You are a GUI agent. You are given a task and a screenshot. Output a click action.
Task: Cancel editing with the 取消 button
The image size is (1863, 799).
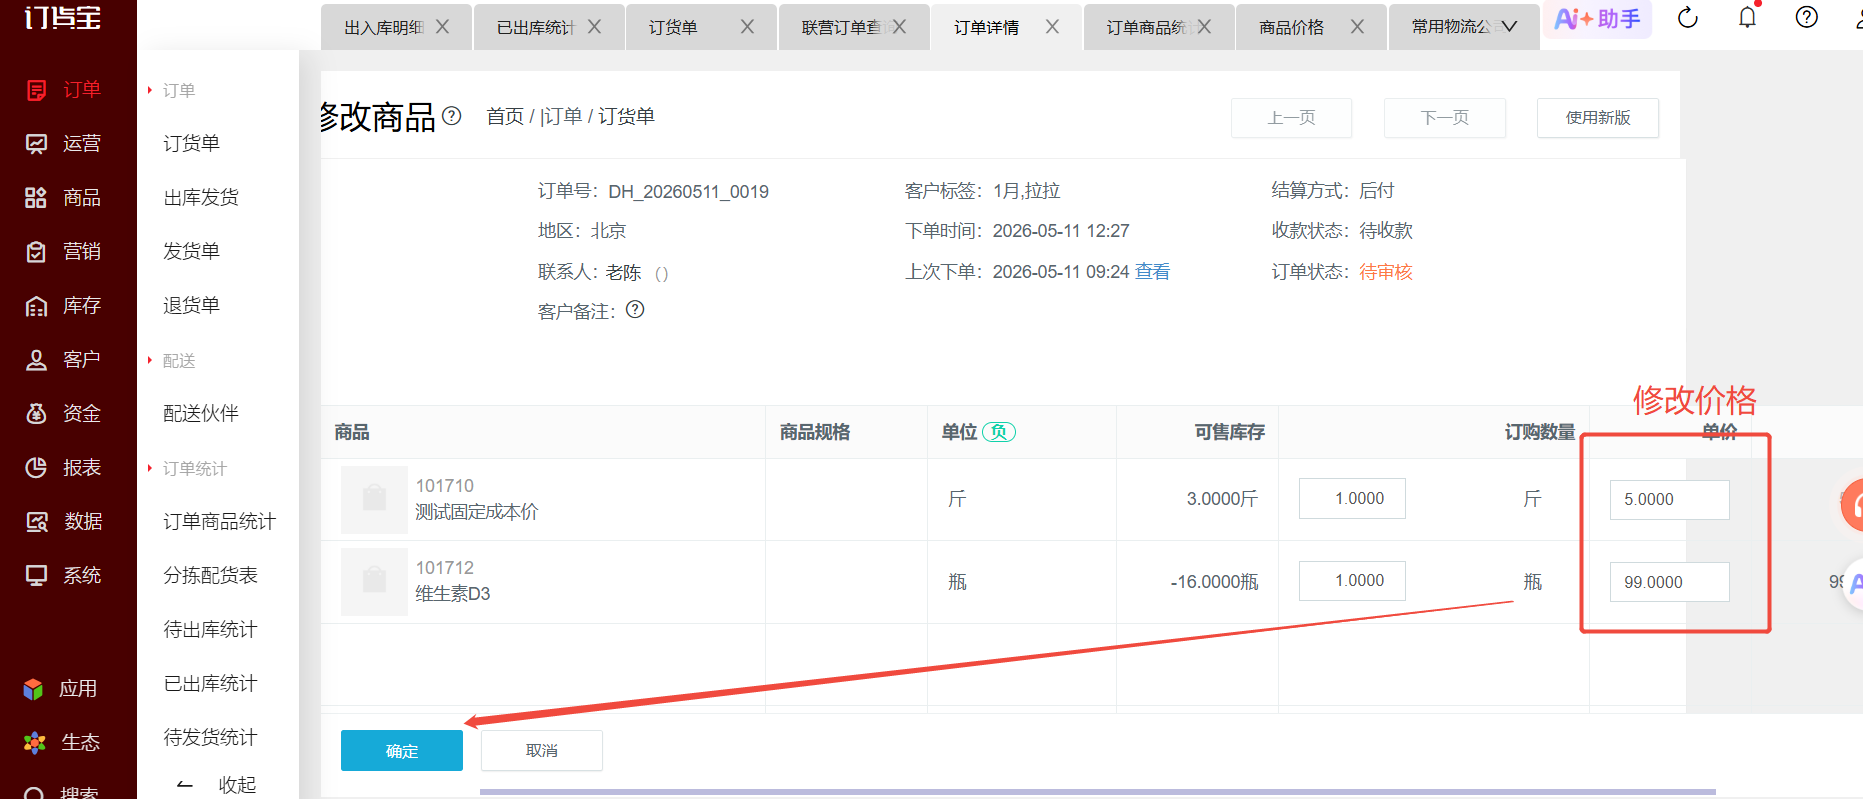pos(542,751)
